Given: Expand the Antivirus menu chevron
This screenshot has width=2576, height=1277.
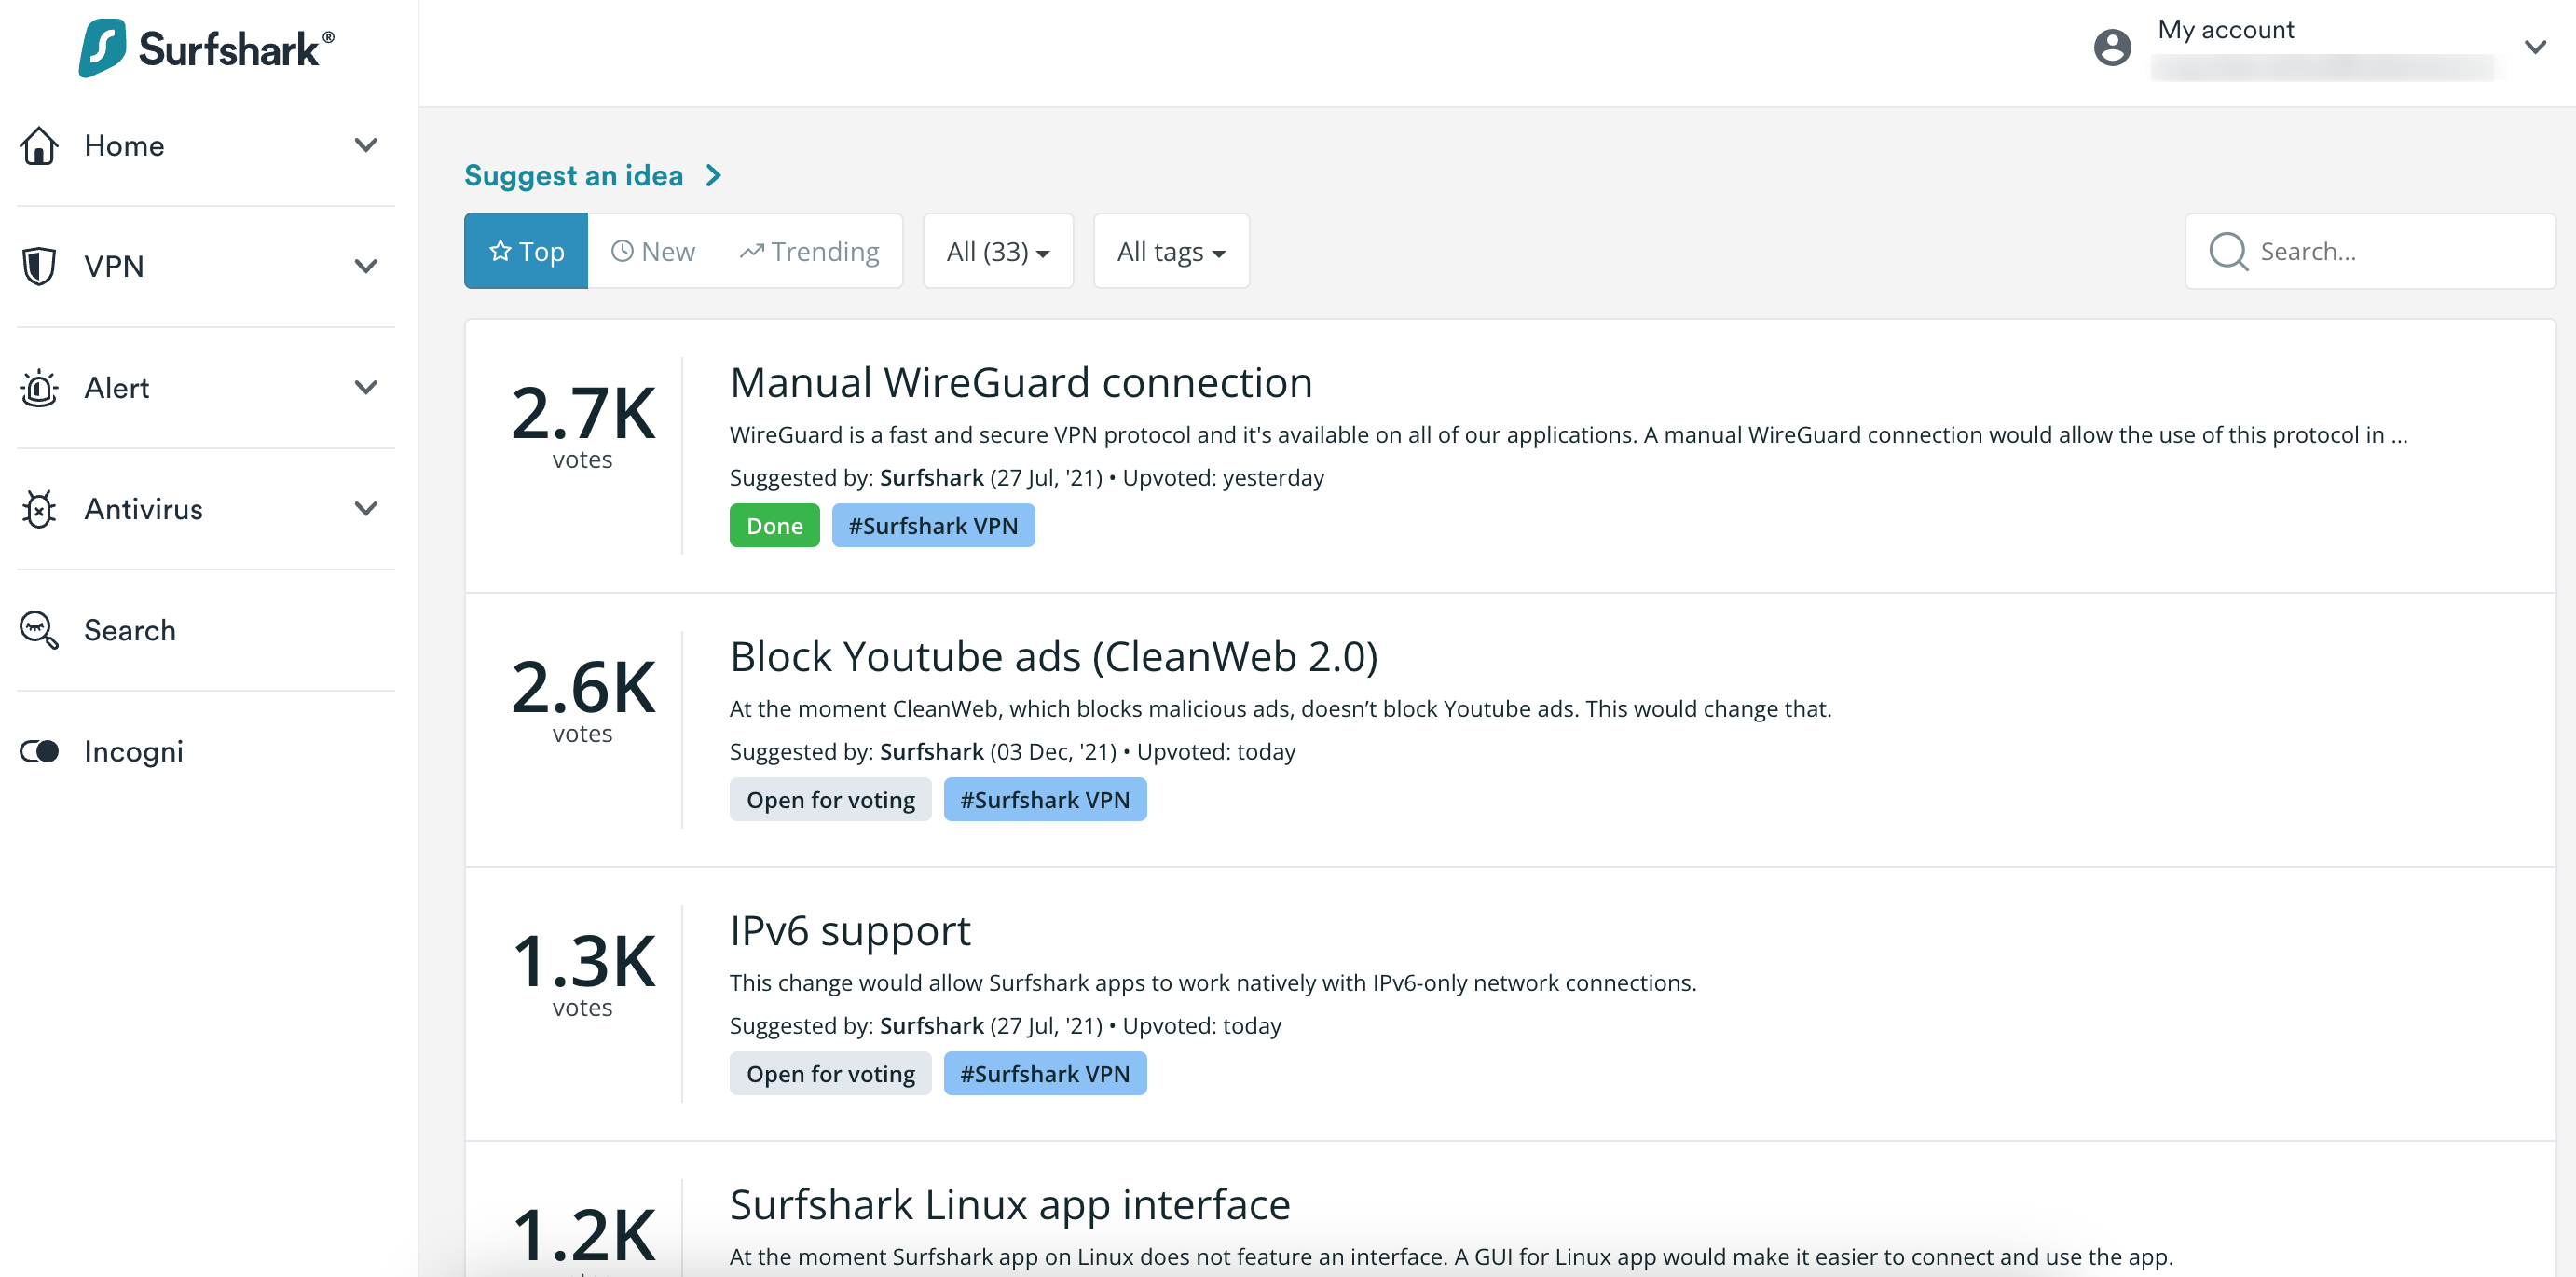Looking at the screenshot, I should pyautogui.click(x=366, y=508).
